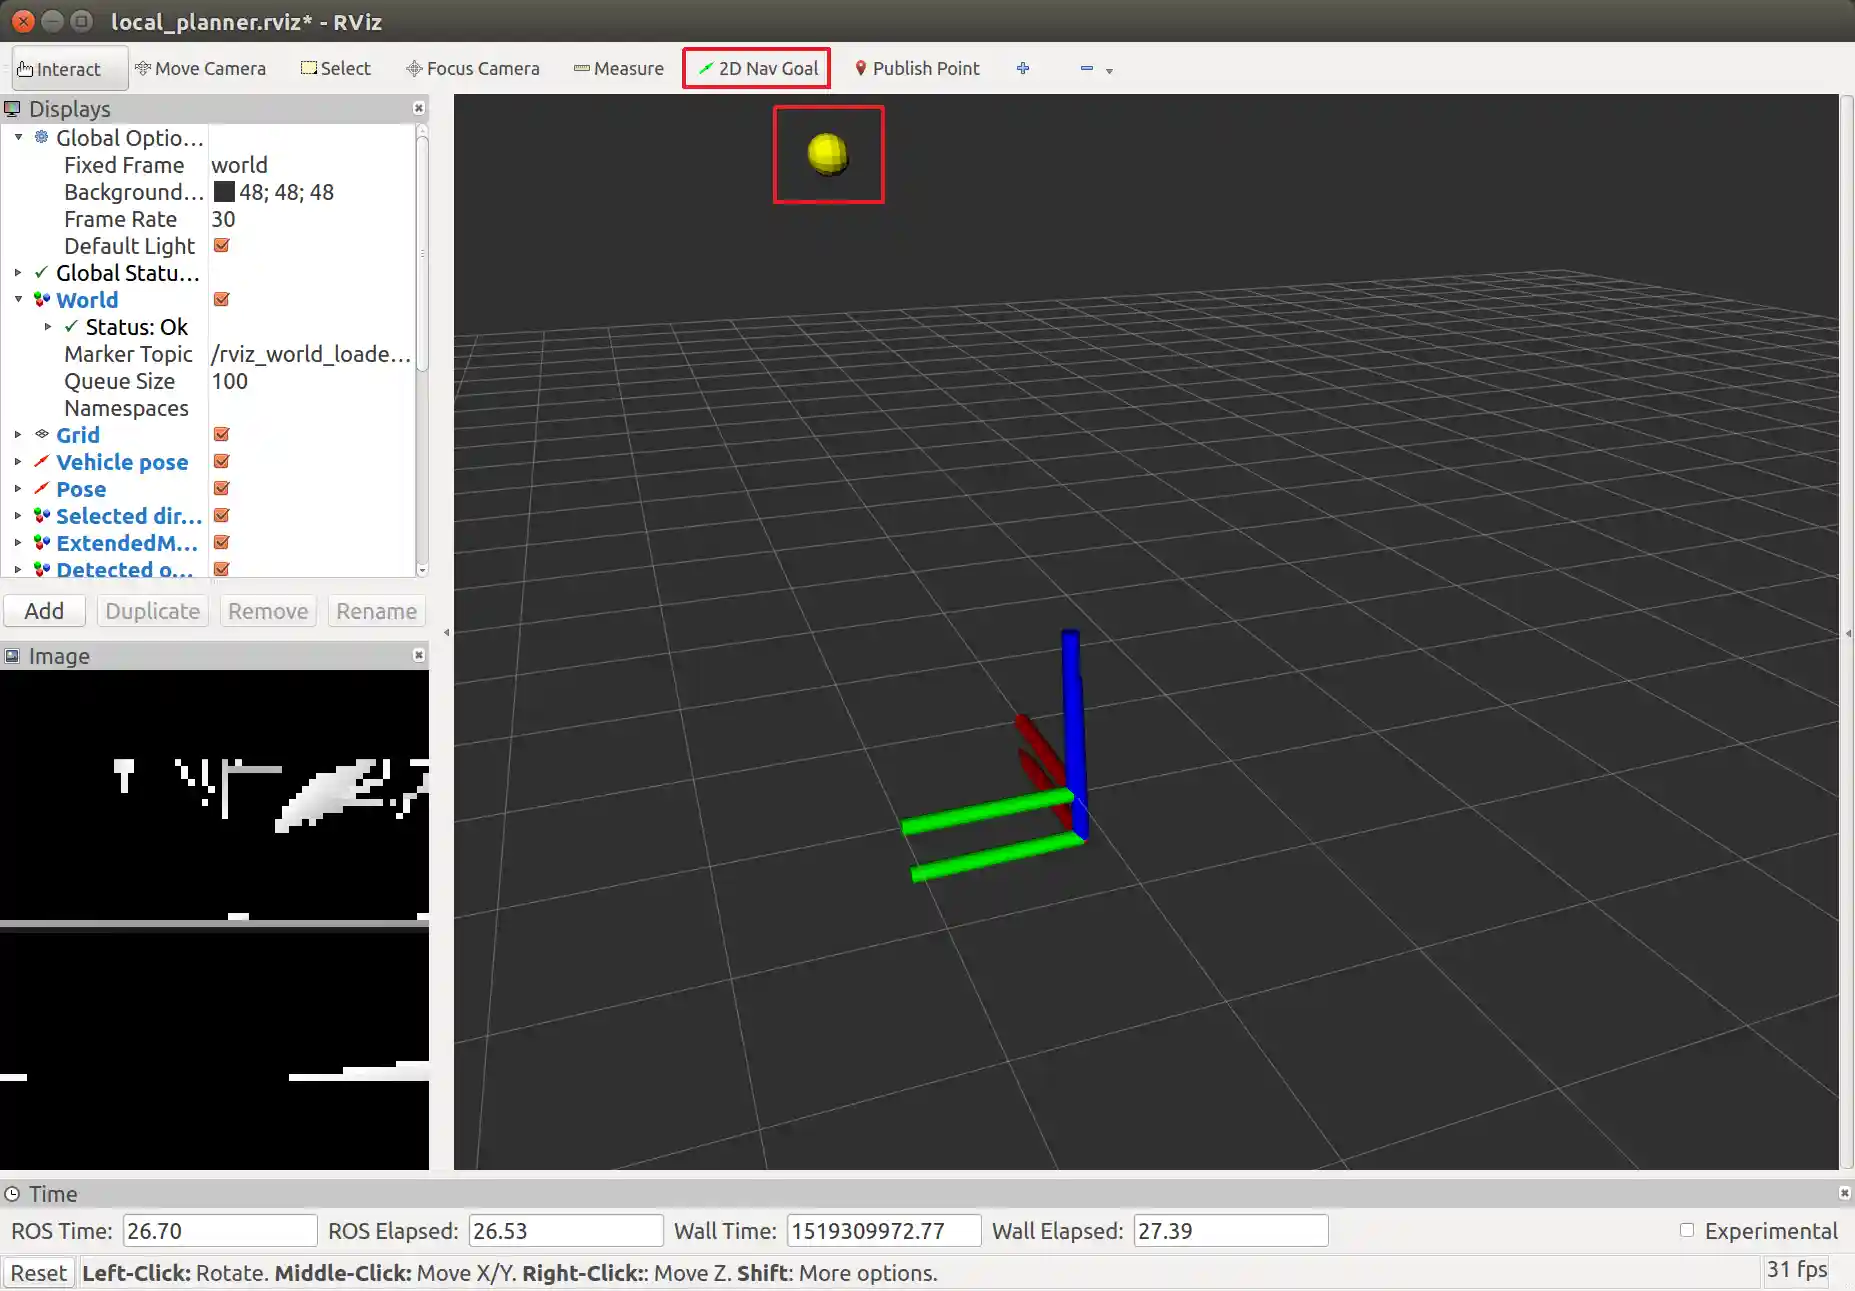The image size is (1855, 1291).
Task: Expand the Vehicle pose display settings
Action: click(x=17, y=461)
